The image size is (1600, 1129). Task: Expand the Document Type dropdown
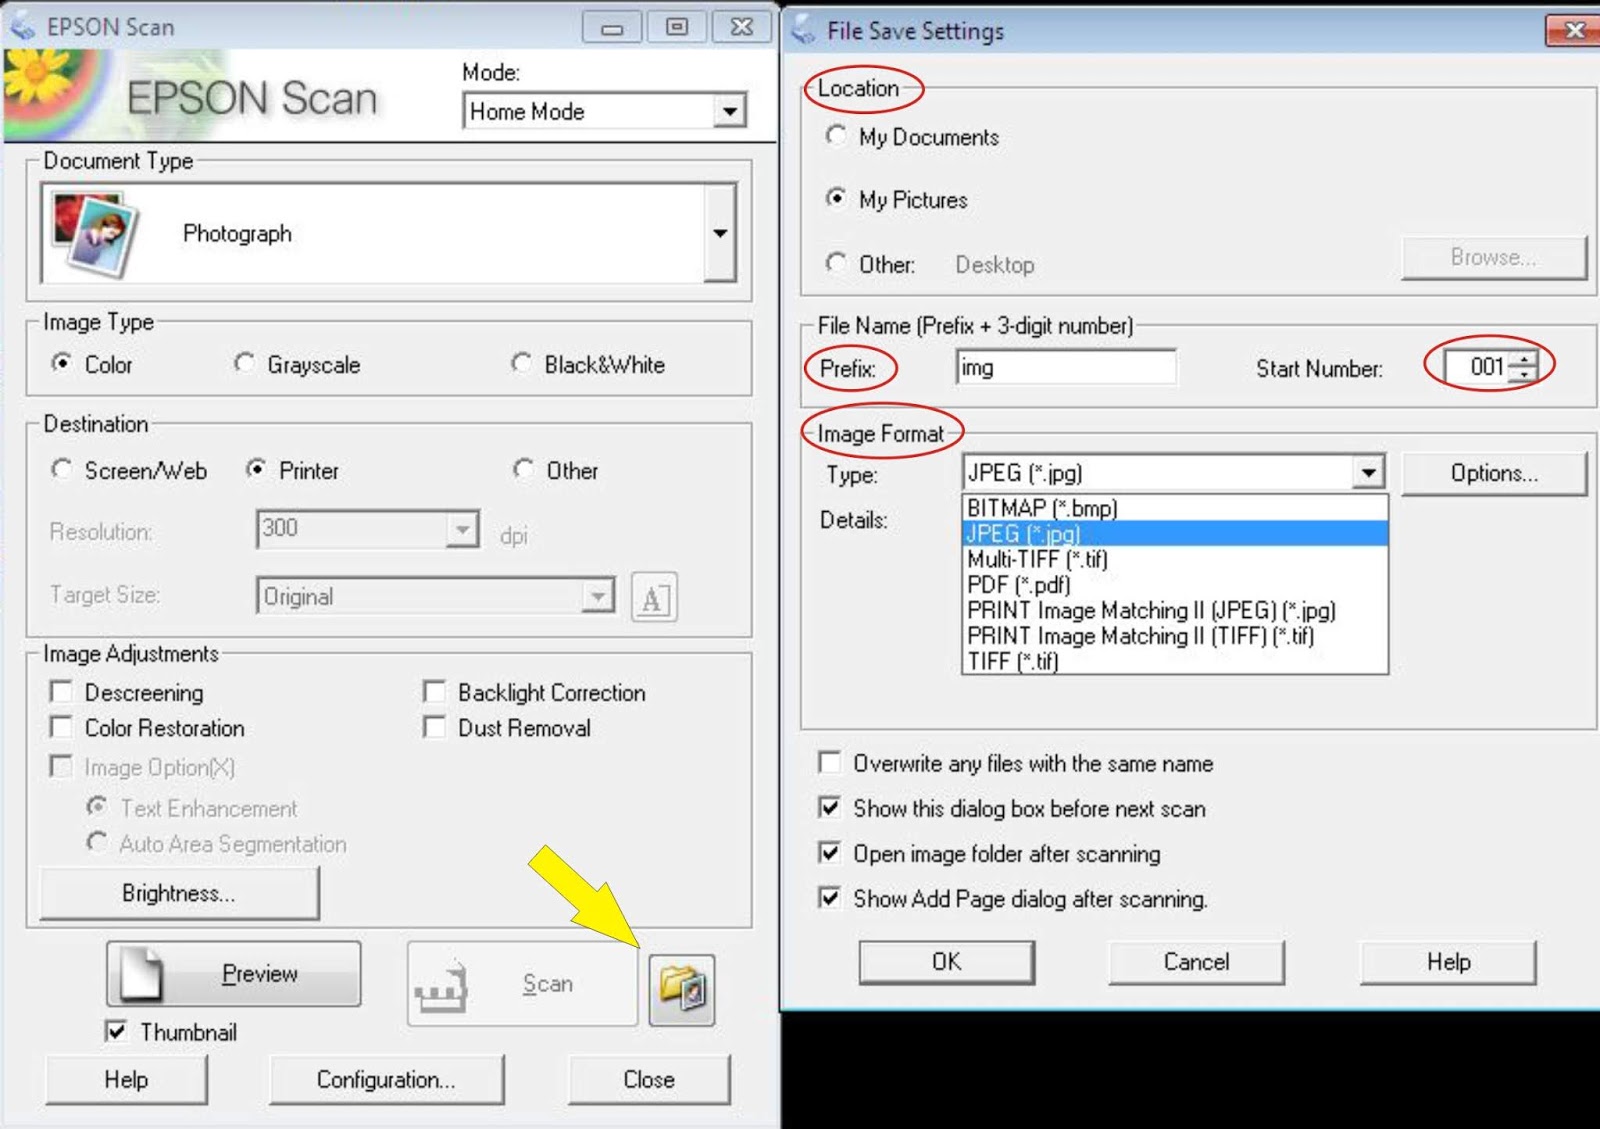pos(718,232)
